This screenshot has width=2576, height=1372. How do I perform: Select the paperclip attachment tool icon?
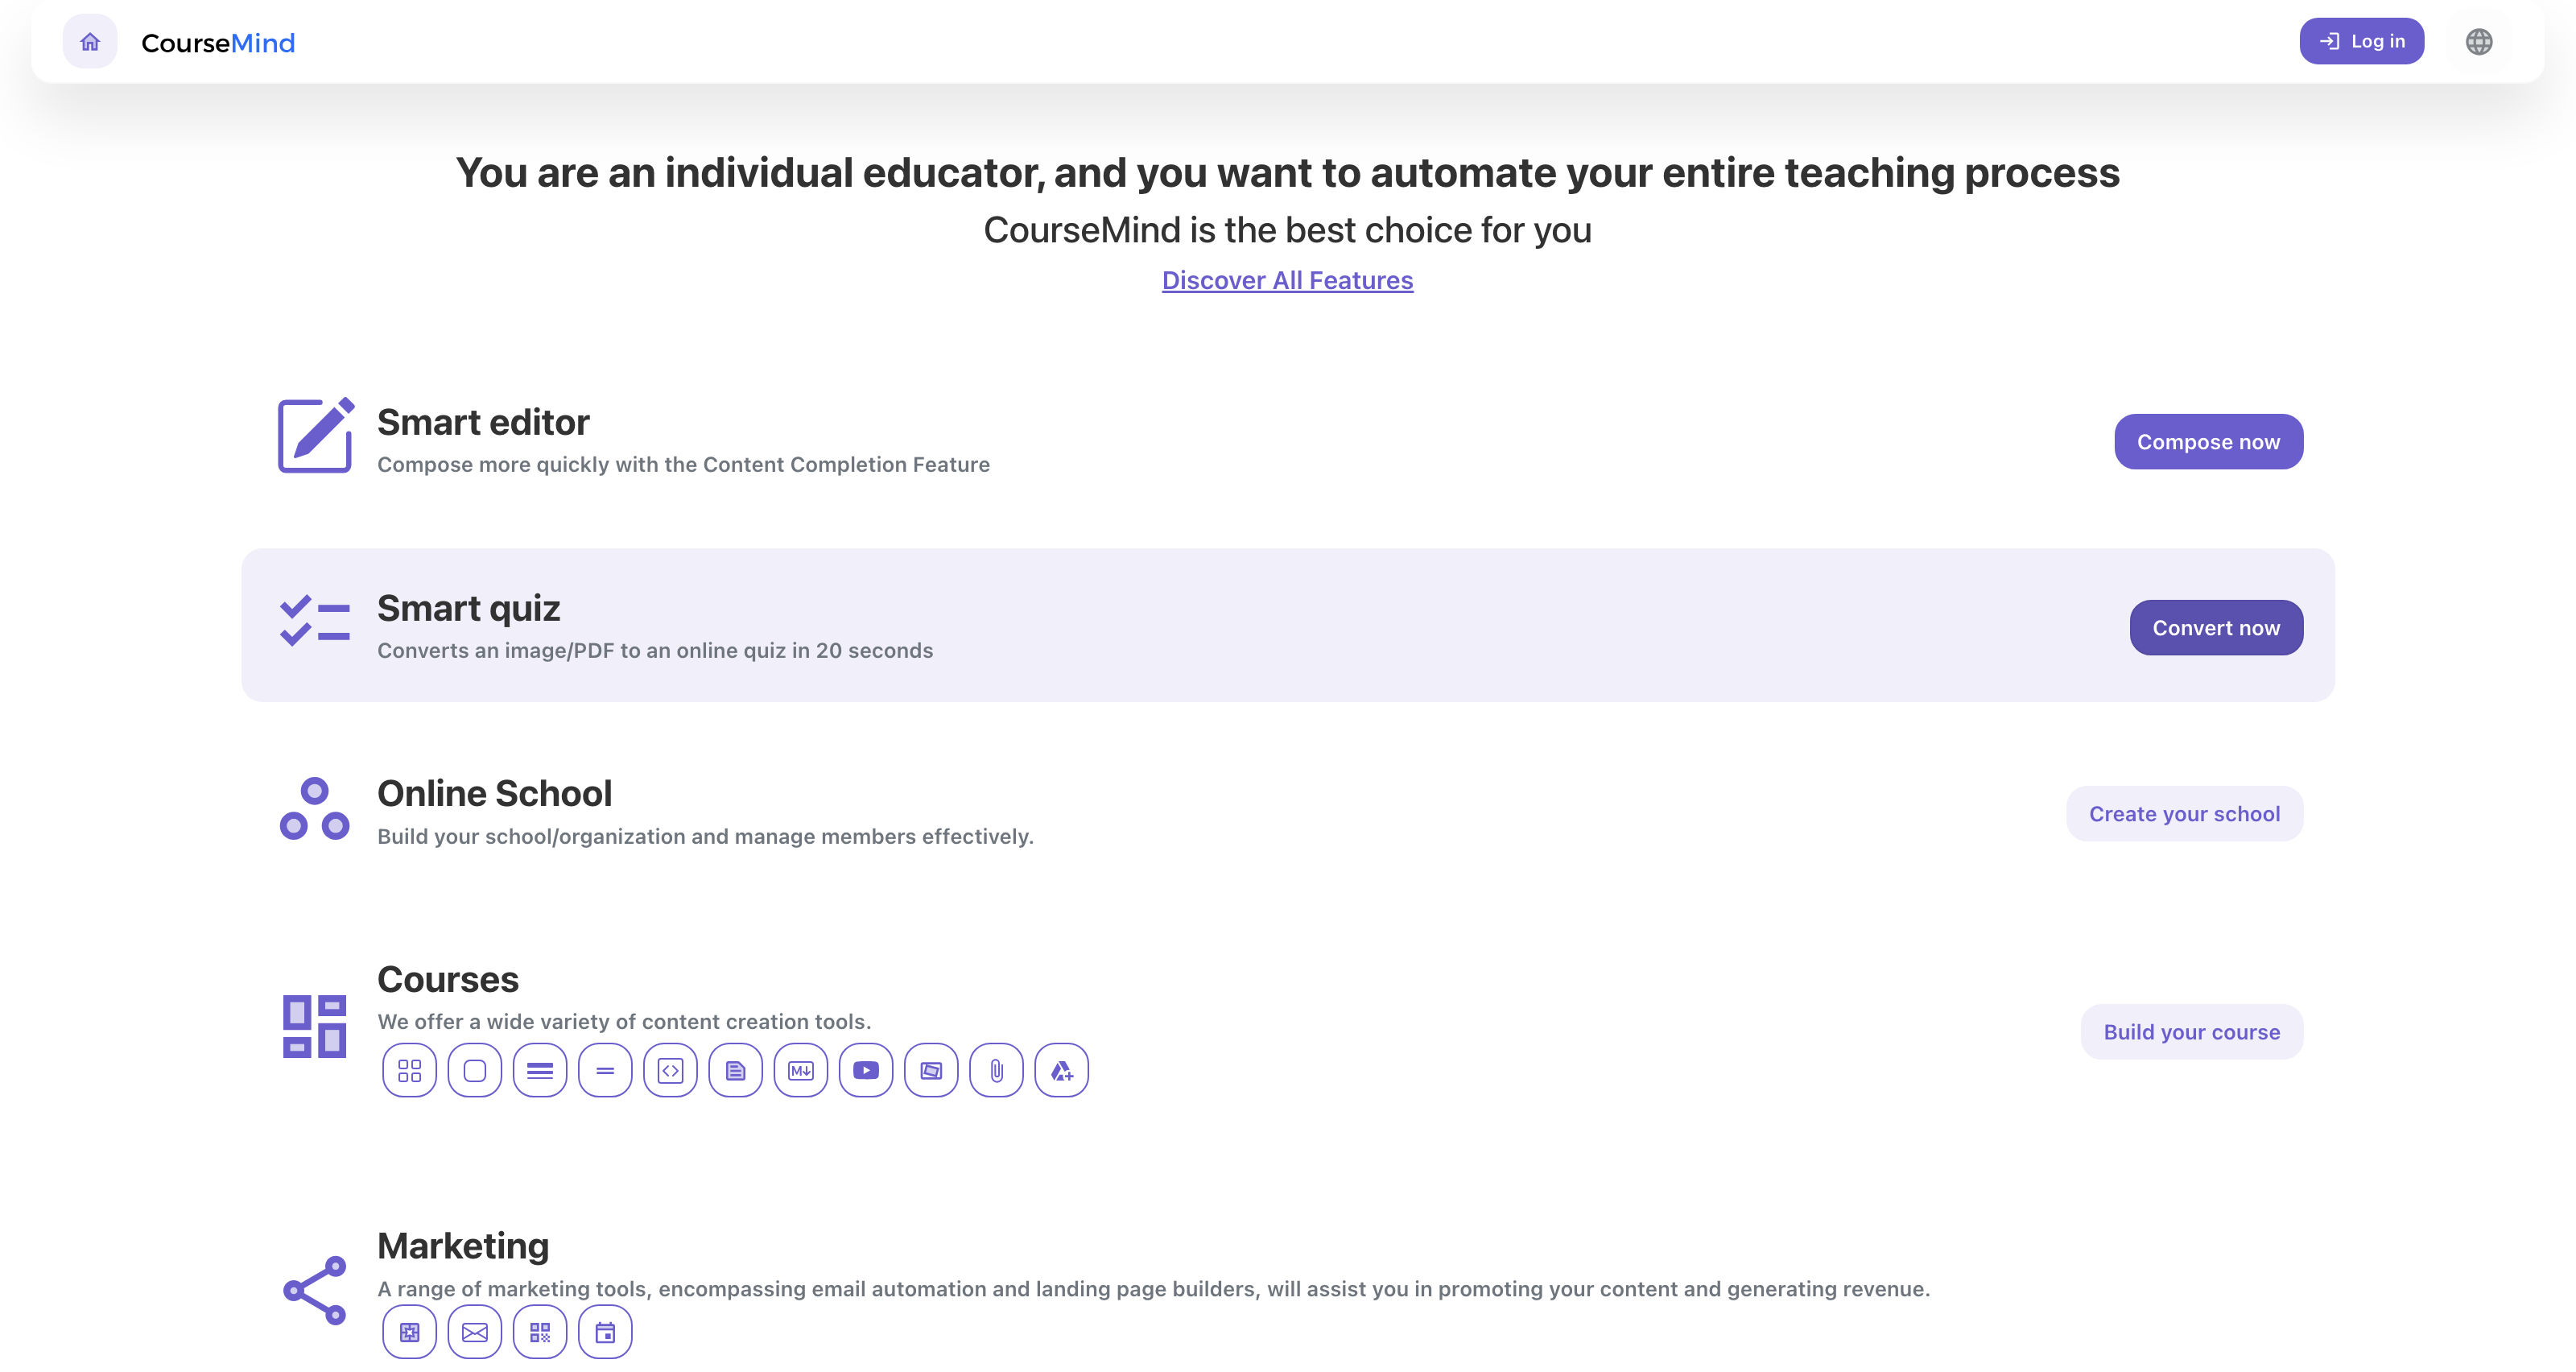pyautogui.click(x=996, y=1070)
